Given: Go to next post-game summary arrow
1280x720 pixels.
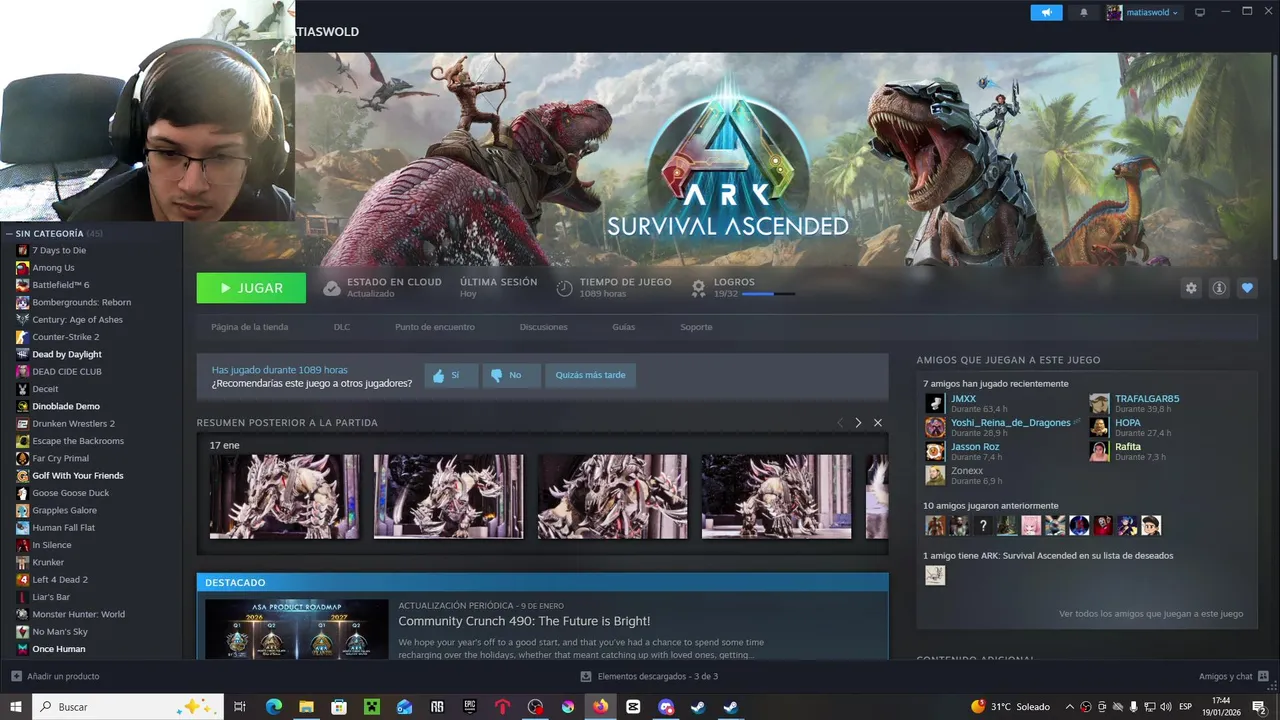Looking at the screenshot, I should pyautogui.click(x=858, y=423).
